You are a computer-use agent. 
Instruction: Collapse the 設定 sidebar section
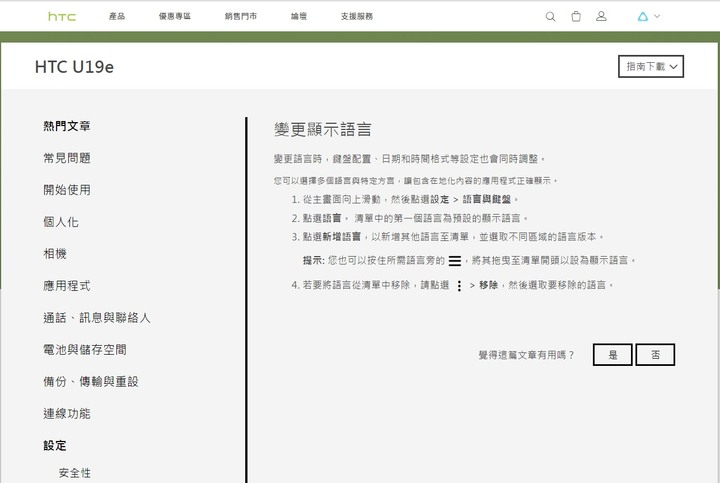pos(55,445)
